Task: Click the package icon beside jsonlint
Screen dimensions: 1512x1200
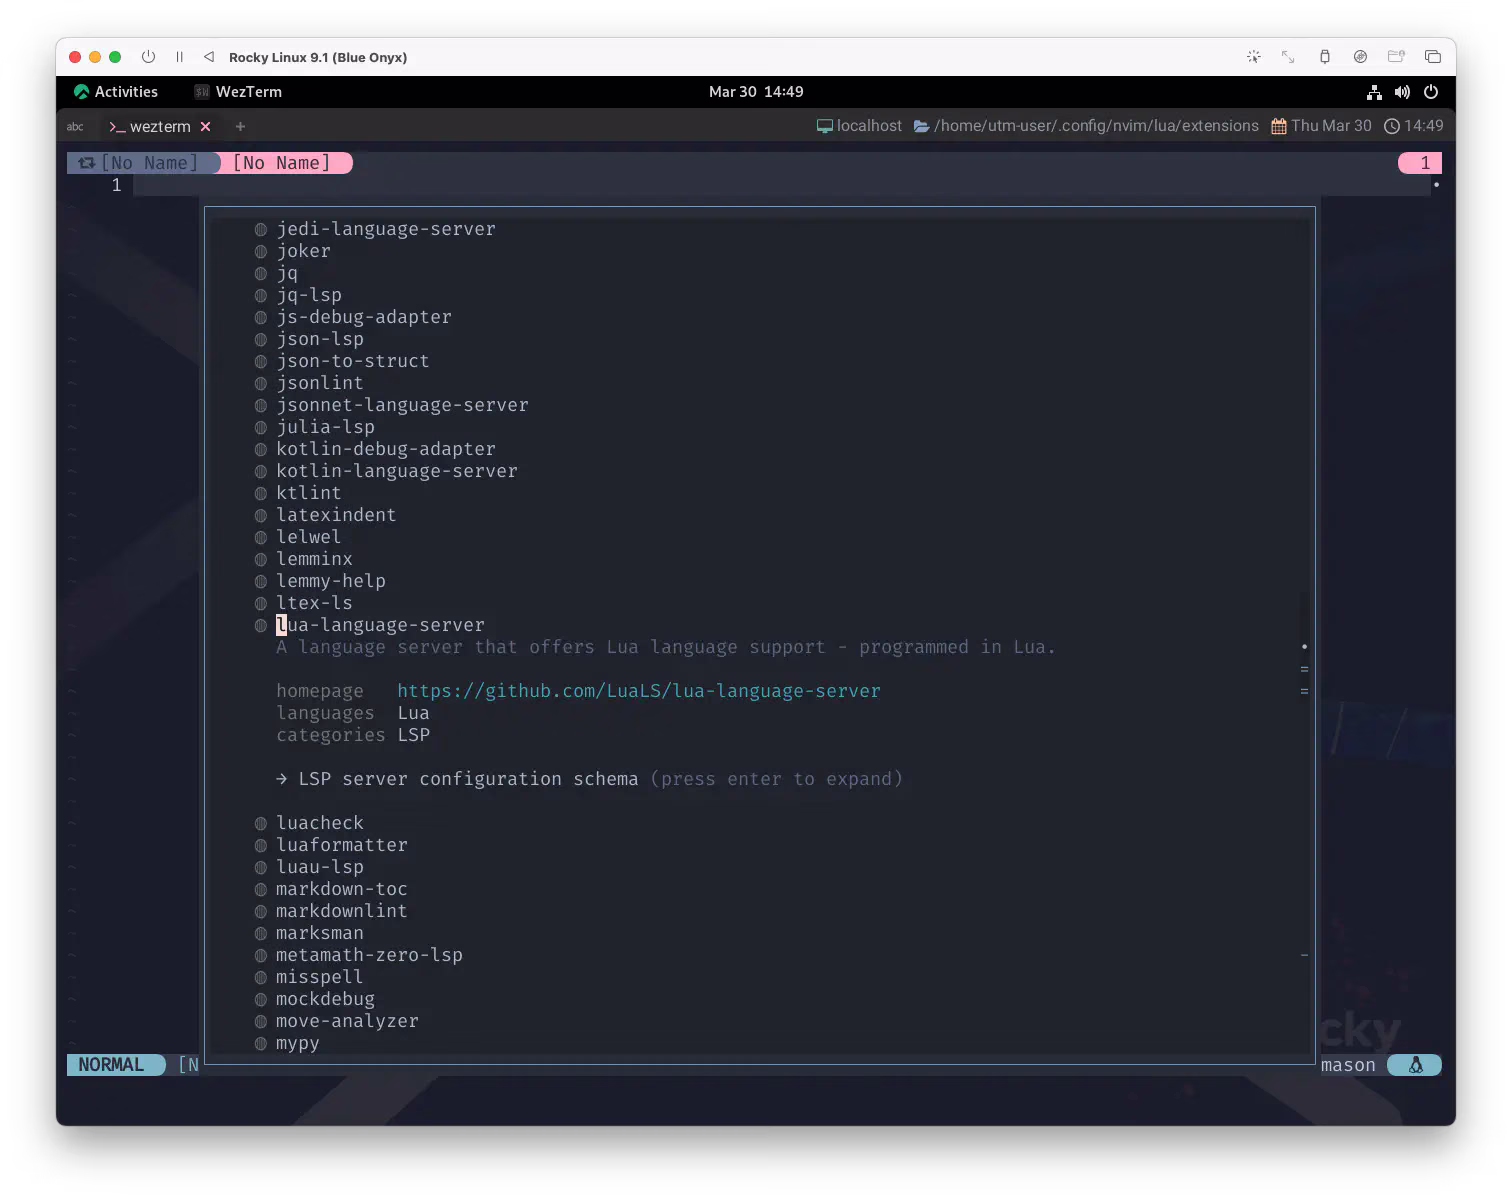Action: (261, 383)
